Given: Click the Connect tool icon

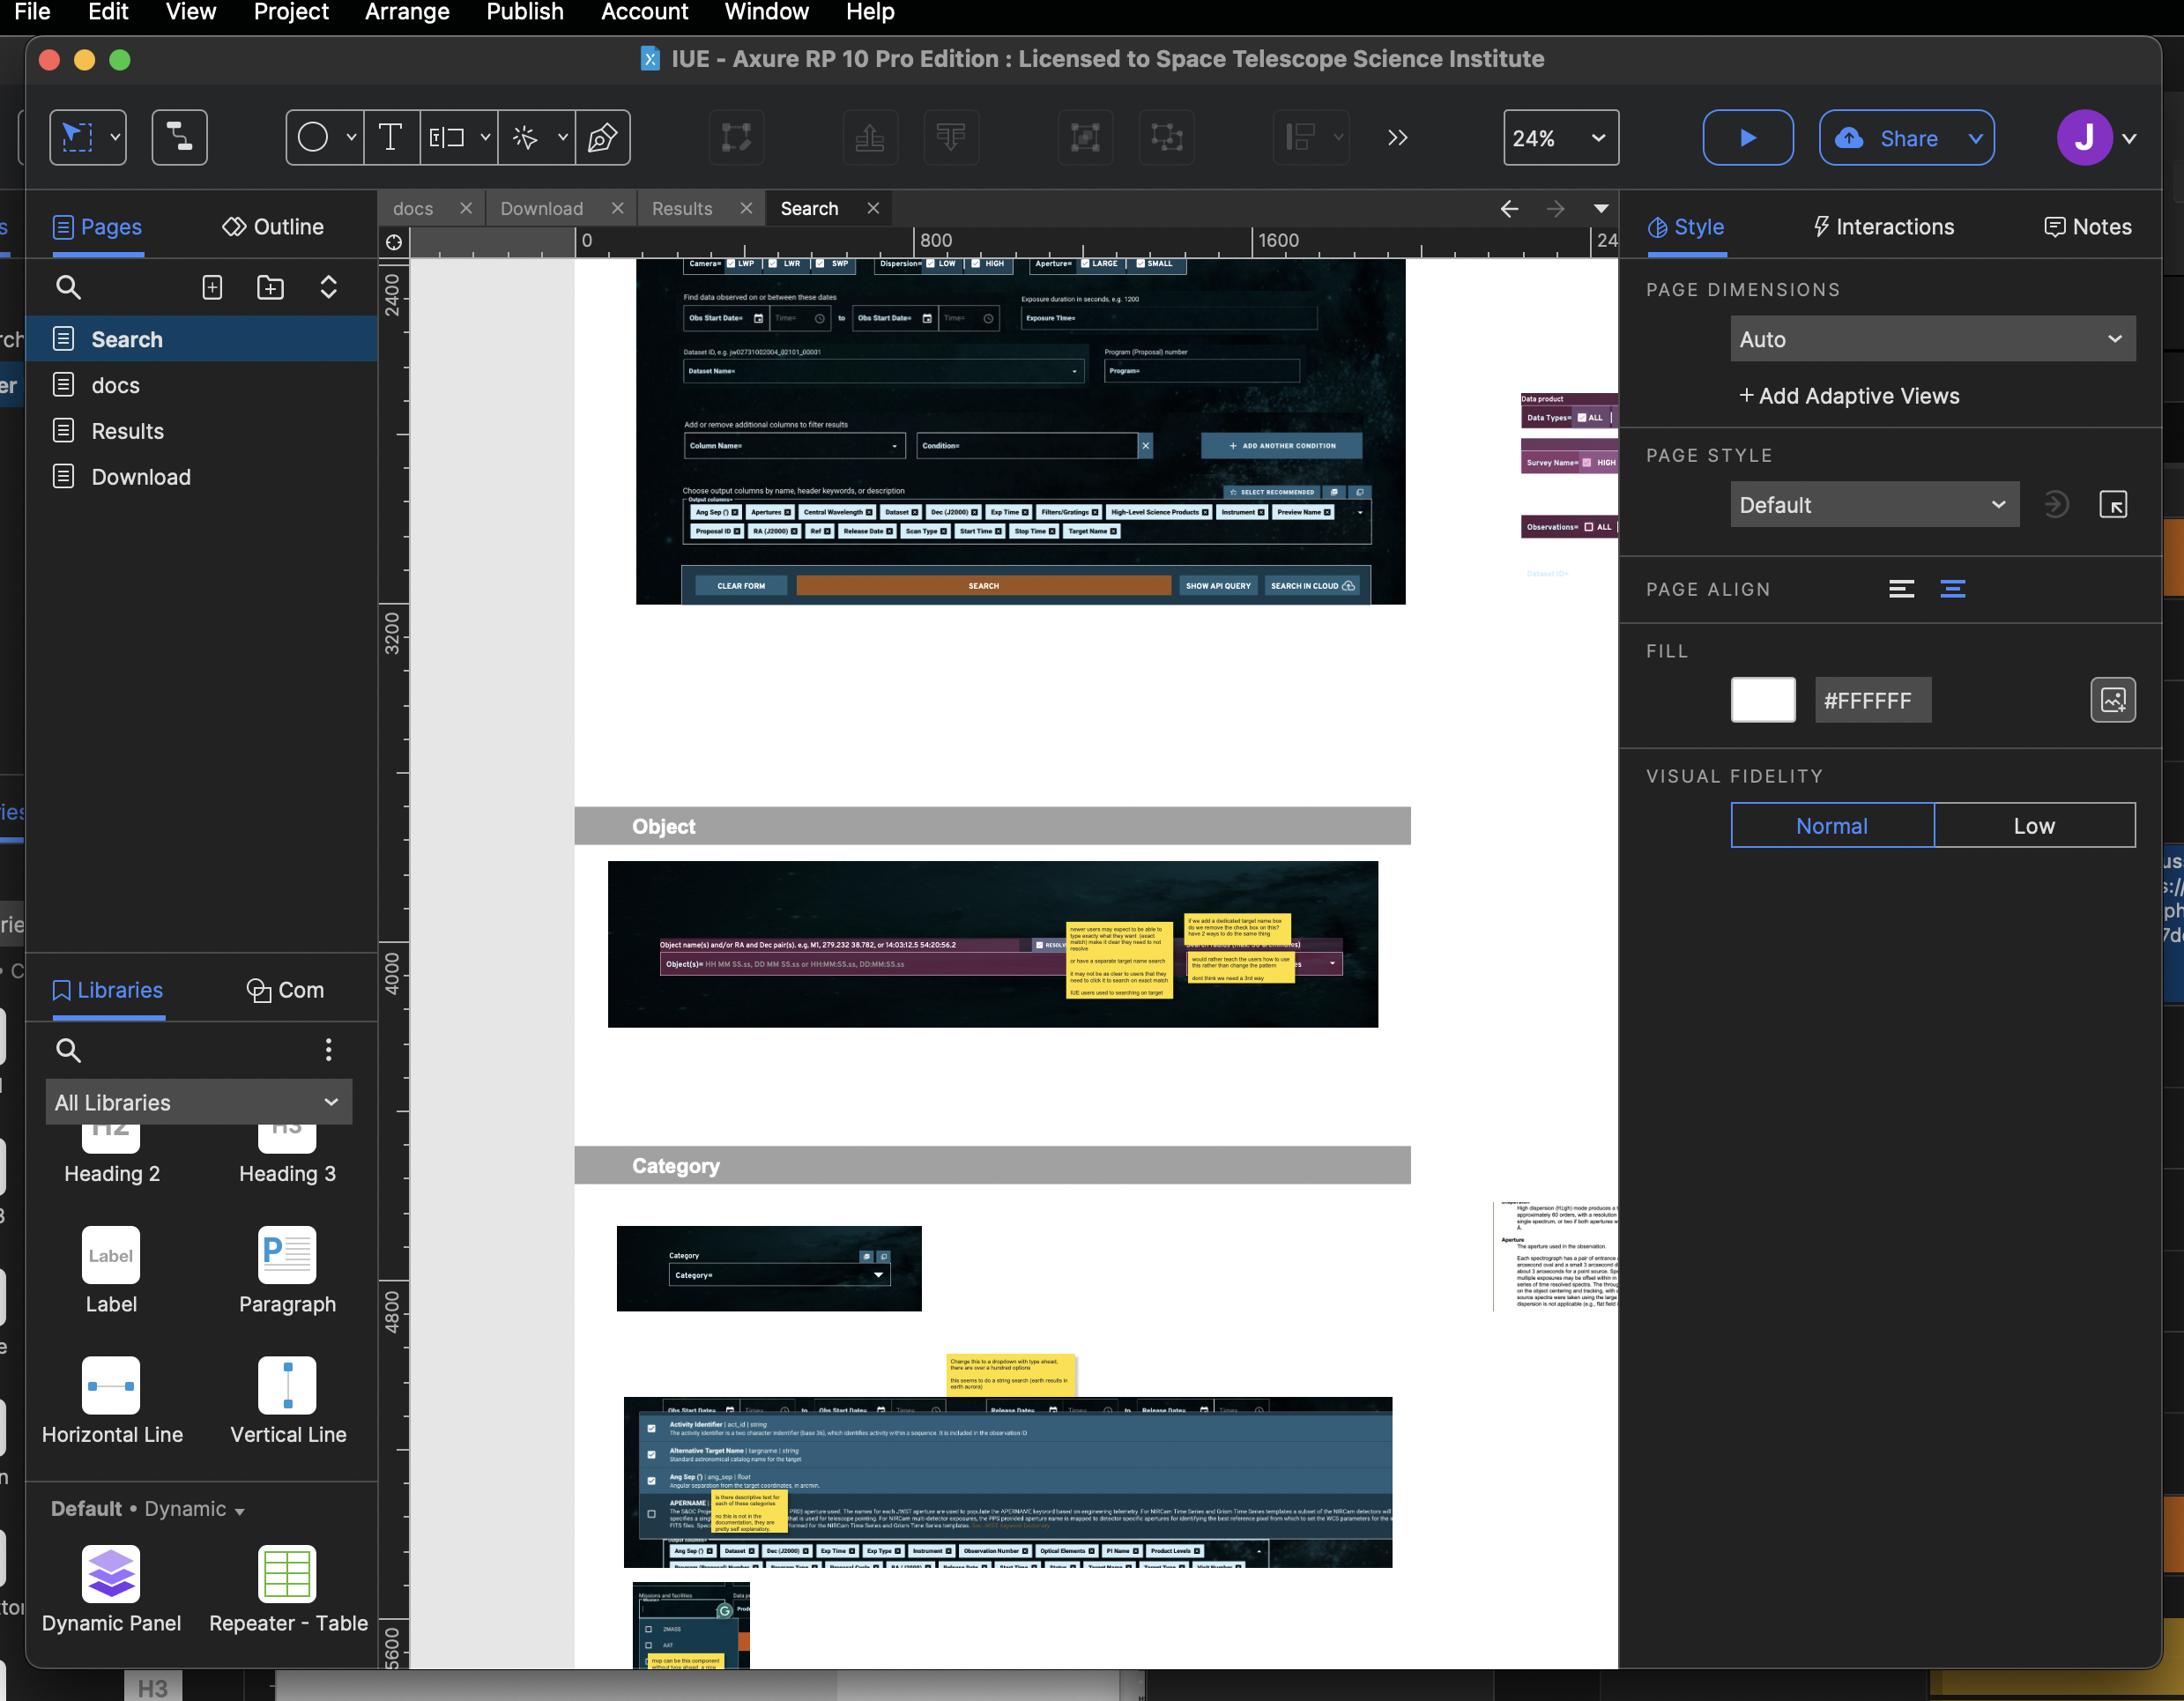Looking at the screenshot, I should [x=180, y=137].
